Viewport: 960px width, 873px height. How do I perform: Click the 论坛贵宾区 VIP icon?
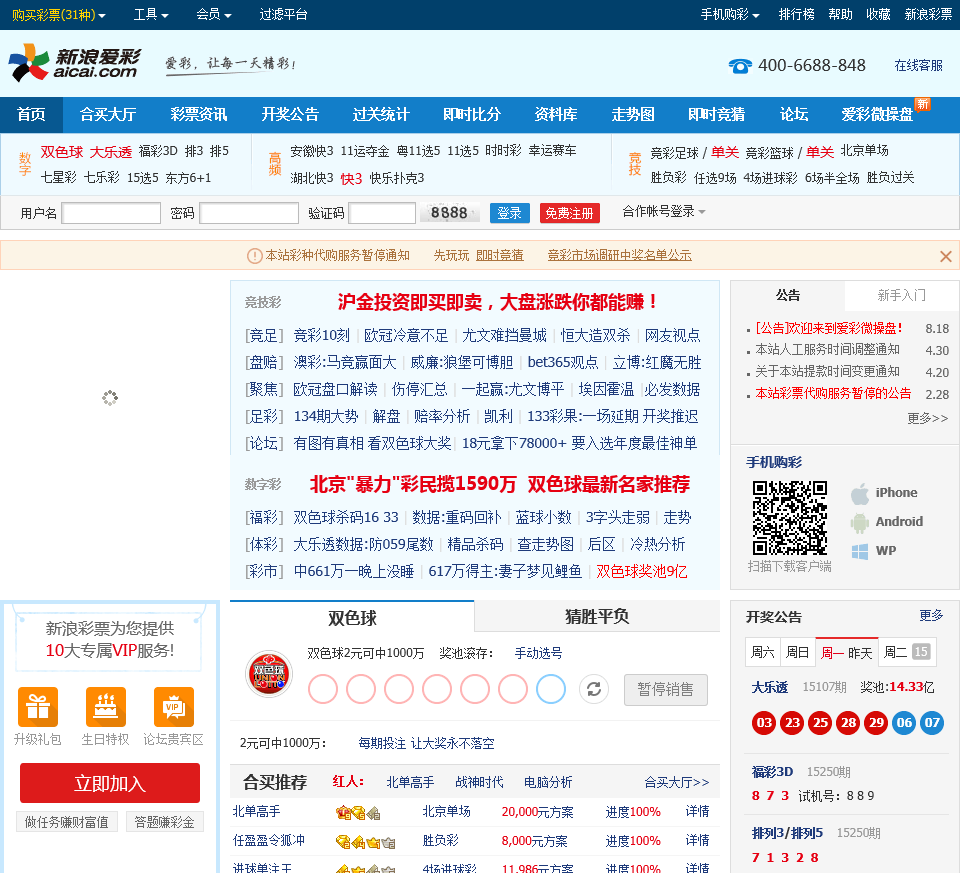pyautogui.click(x=173, y=707)
